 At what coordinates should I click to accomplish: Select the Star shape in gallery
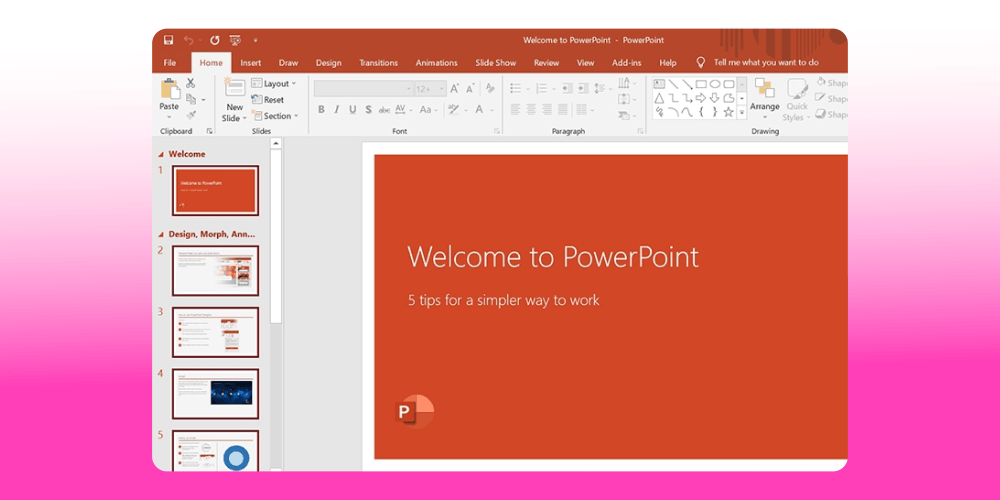pyautogui.click(x=729, y=112)
